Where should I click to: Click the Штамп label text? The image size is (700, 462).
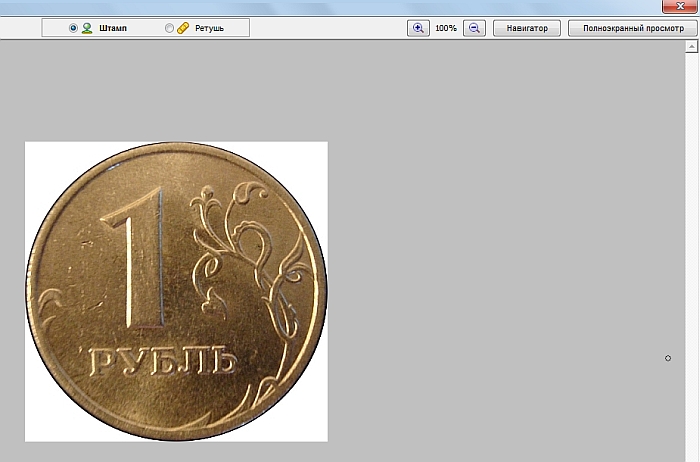[x=113, y=28]
